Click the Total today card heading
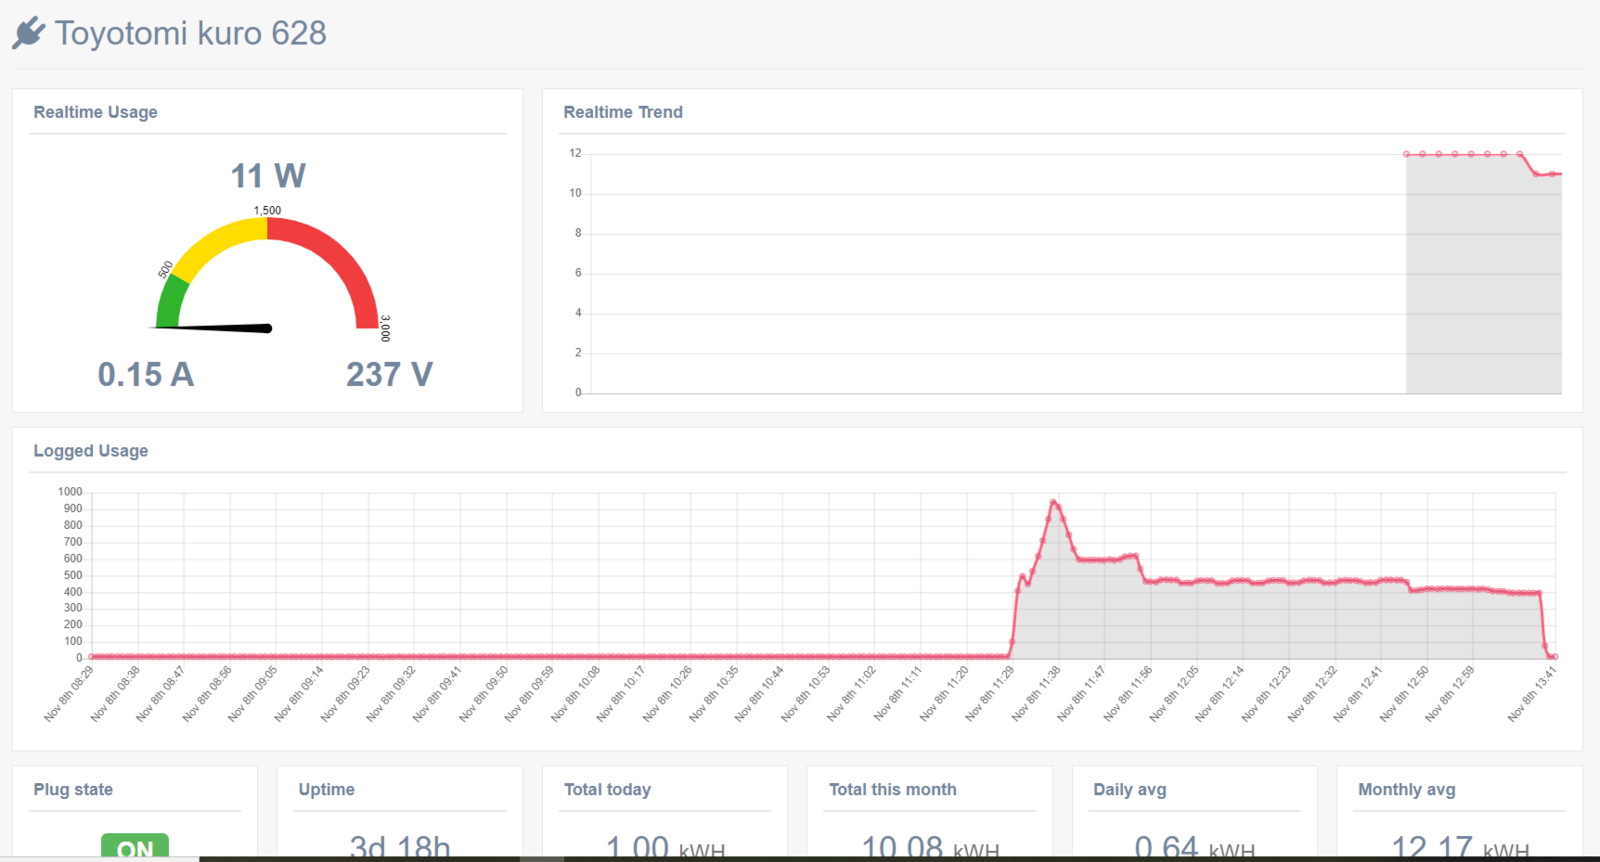The width and height of the screenshot is (1600, 862). click(607, 789)
